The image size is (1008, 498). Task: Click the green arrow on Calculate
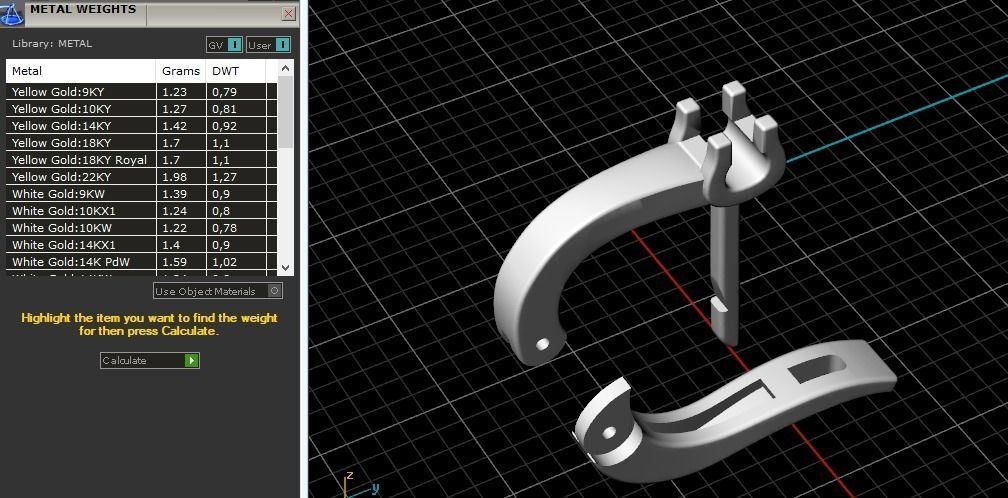pyautogui.click(x=192, y=360)
